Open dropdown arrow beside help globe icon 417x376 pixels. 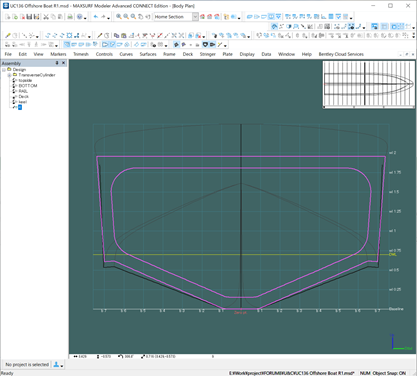(x=85, y=18)
